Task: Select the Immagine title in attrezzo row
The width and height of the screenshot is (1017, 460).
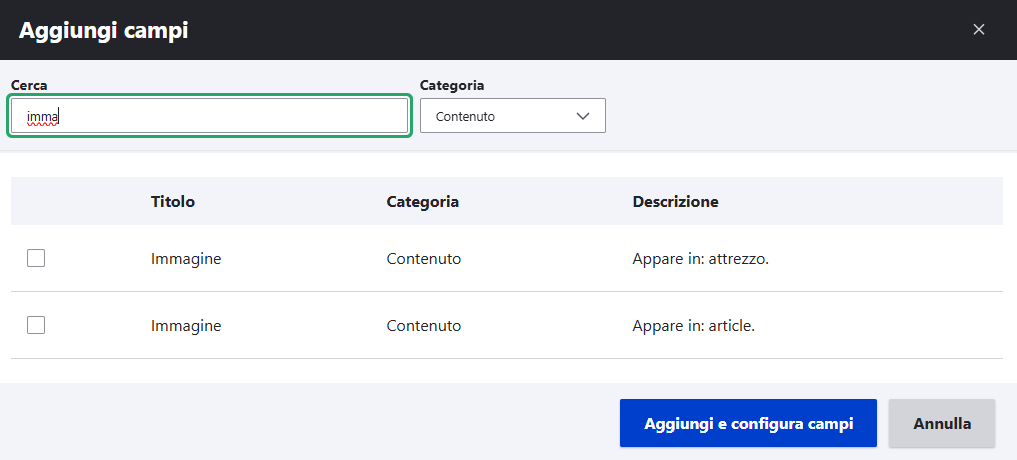Action: [x=186, y=259]
